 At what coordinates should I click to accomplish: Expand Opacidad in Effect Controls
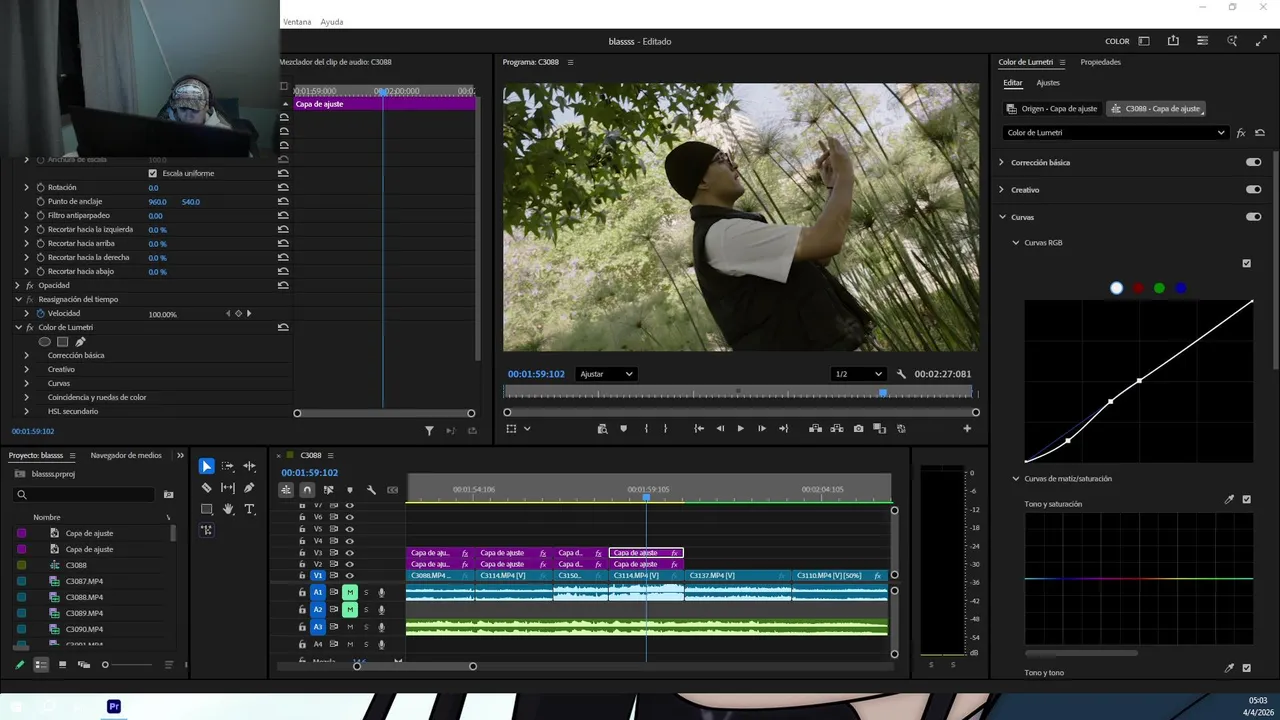coord(17,286)
